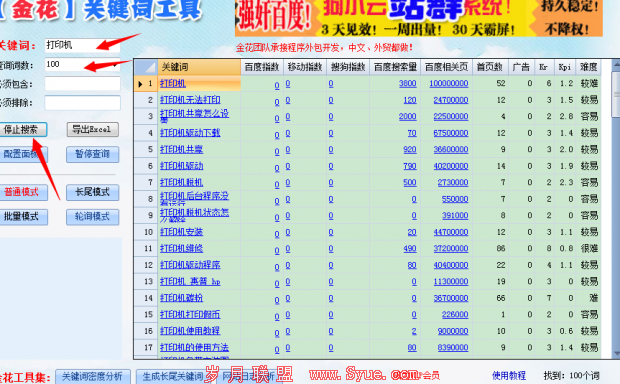The height and width of the screenshot is (384, 620).
Task: Open the 打印机驱动下载 keyword link
Action: point(190,133)
